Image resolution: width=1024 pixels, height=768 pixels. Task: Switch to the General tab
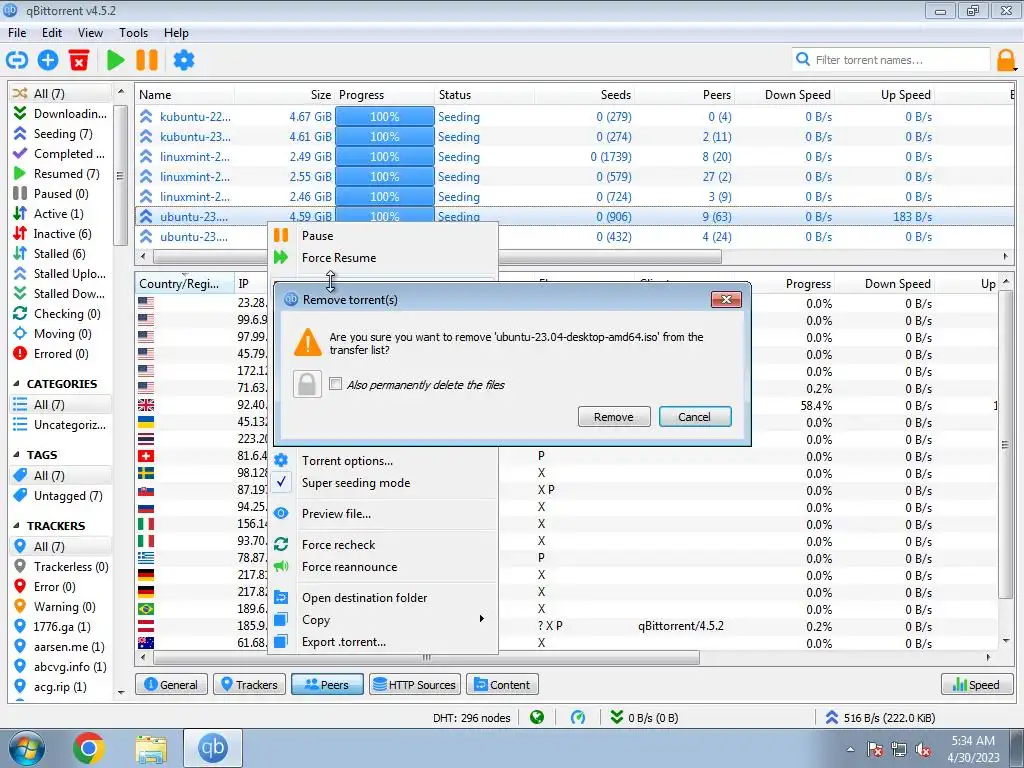pyautogui.click(x=171, y=684)
